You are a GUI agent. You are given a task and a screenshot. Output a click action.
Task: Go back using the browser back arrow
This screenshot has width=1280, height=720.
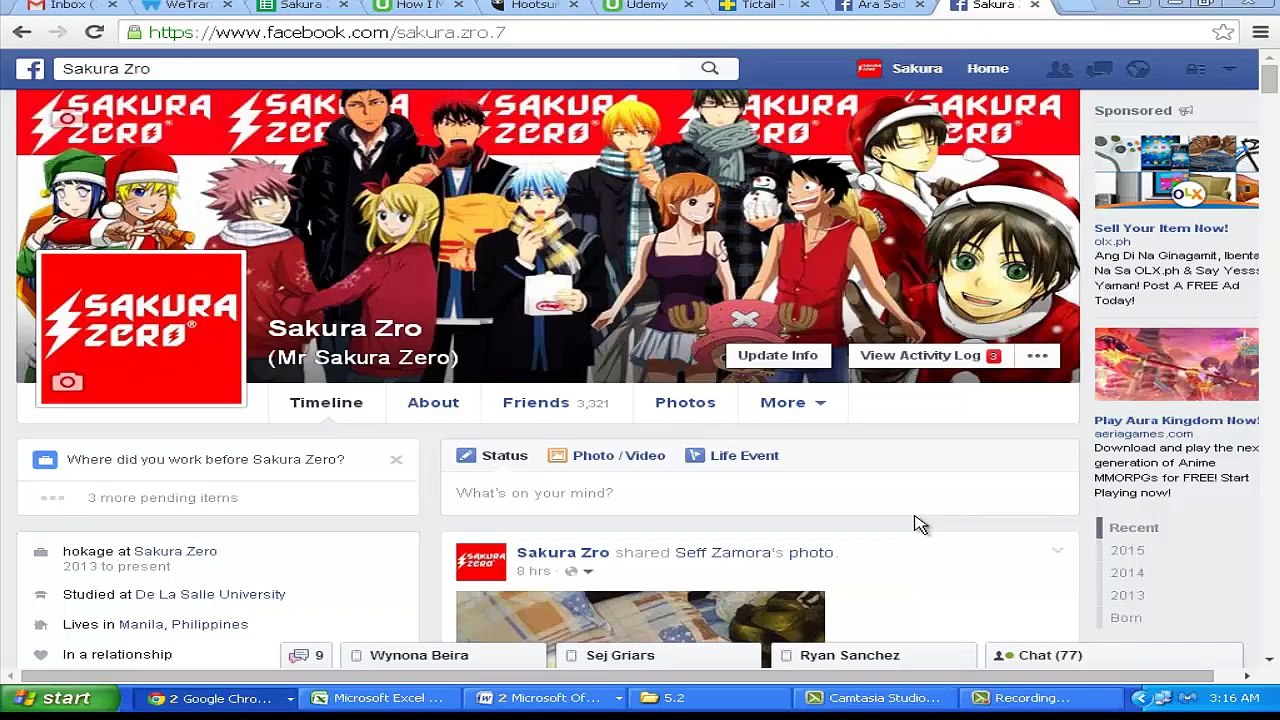coord(22,32)
